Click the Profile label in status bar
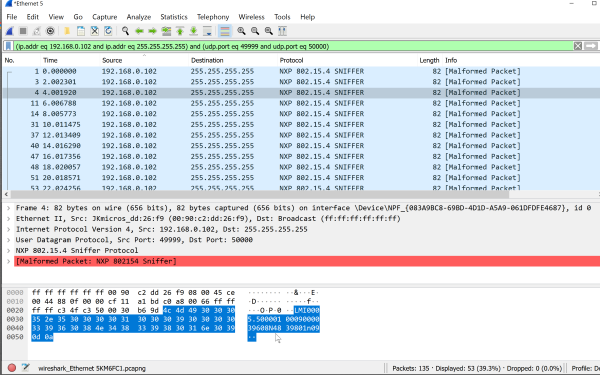 pyautogui.click(x=585, y=368)
